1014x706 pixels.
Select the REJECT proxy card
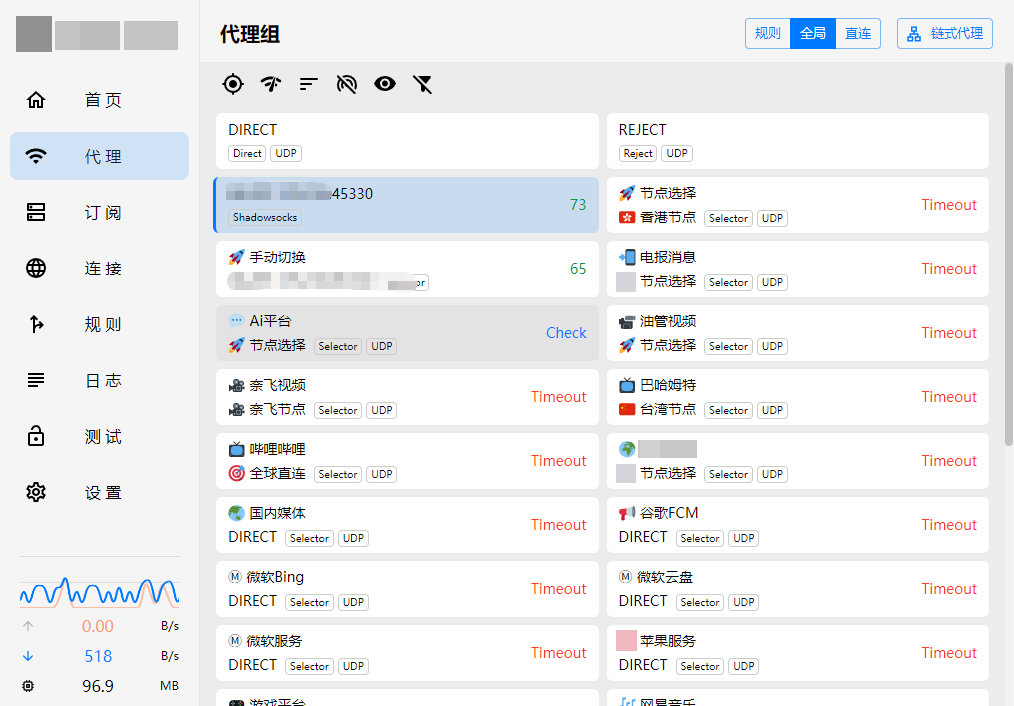tap(798, 141)
